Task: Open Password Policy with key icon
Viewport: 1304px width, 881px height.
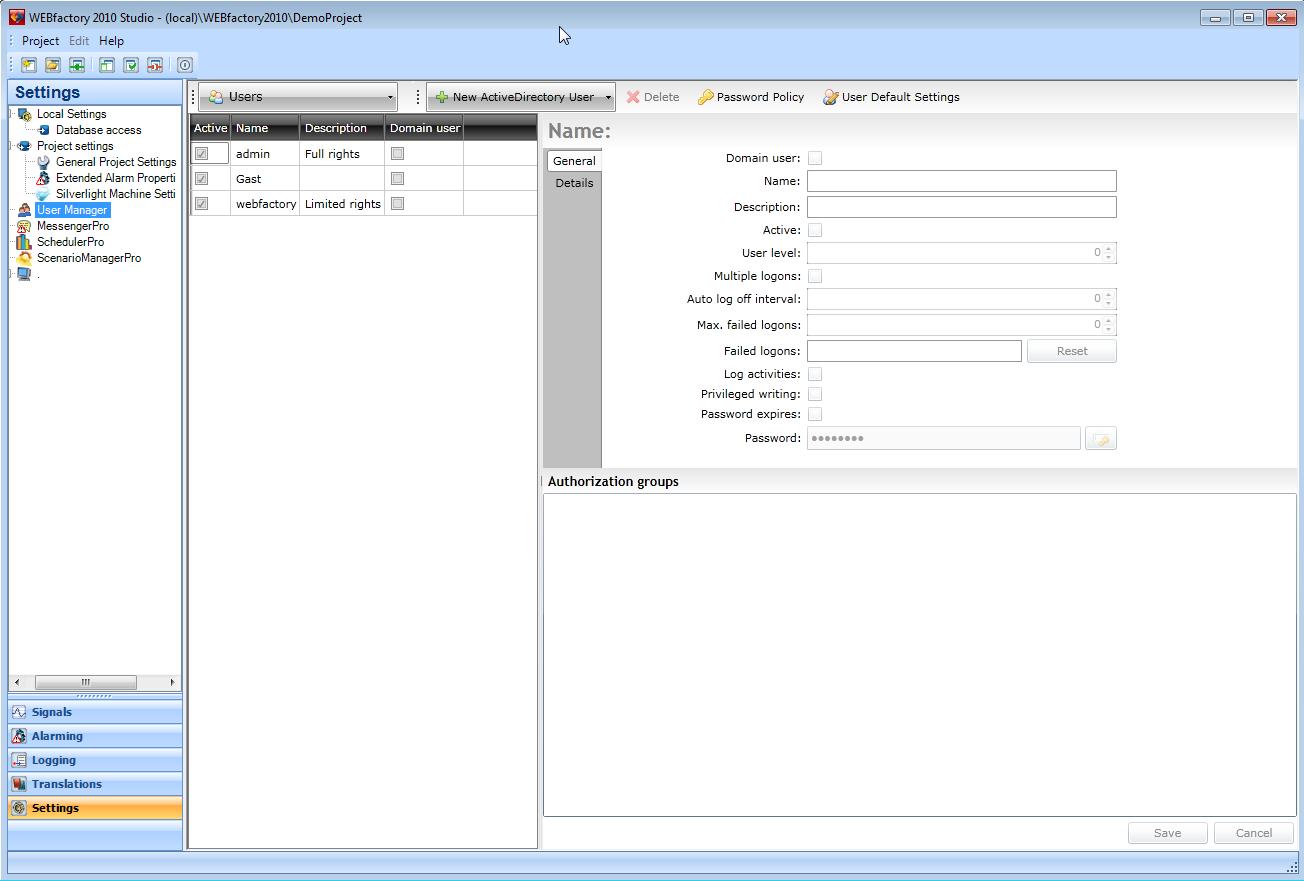Action: pyautogui.click(x=751, y=97)
